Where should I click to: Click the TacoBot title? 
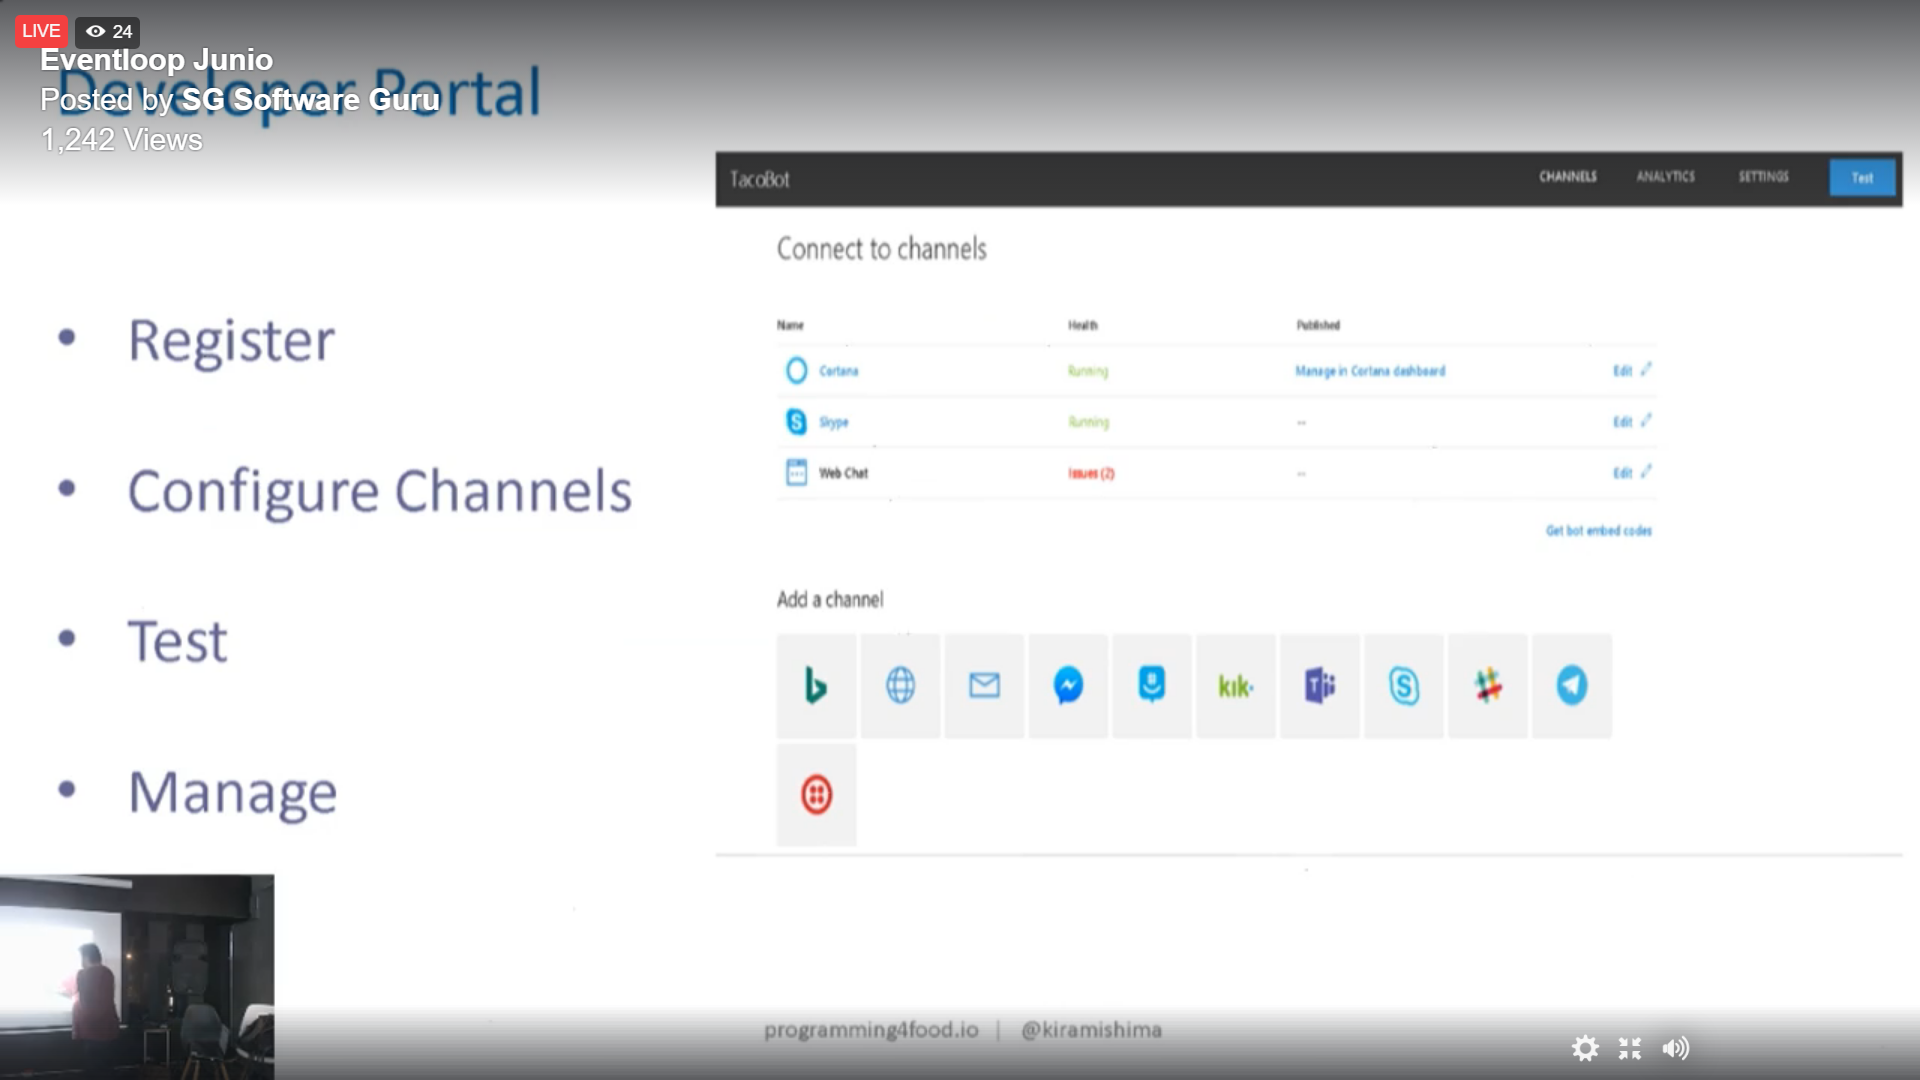[x=759, y=179]
